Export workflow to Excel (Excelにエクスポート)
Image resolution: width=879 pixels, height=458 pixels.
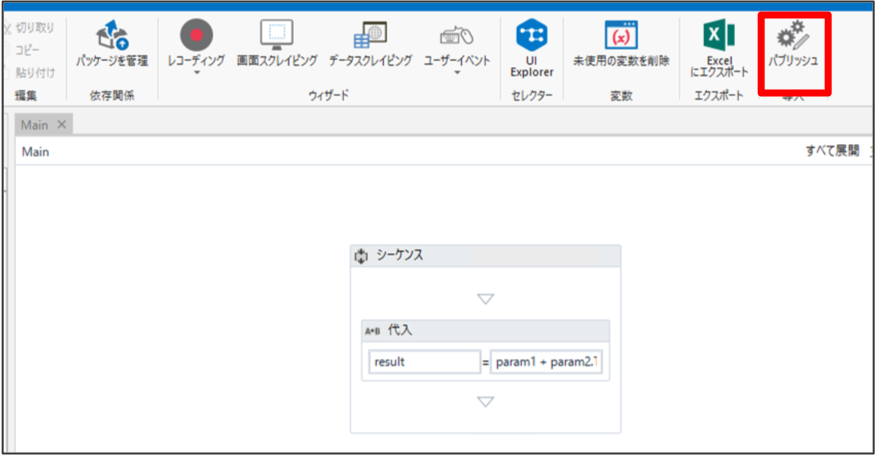(x=719, y=48)
